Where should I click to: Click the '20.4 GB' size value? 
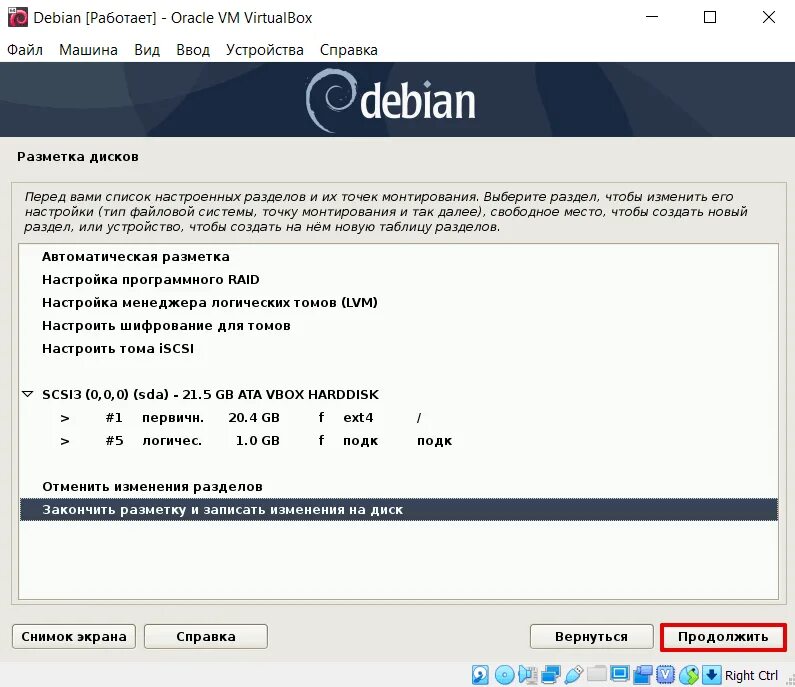[x=254, y=418]
